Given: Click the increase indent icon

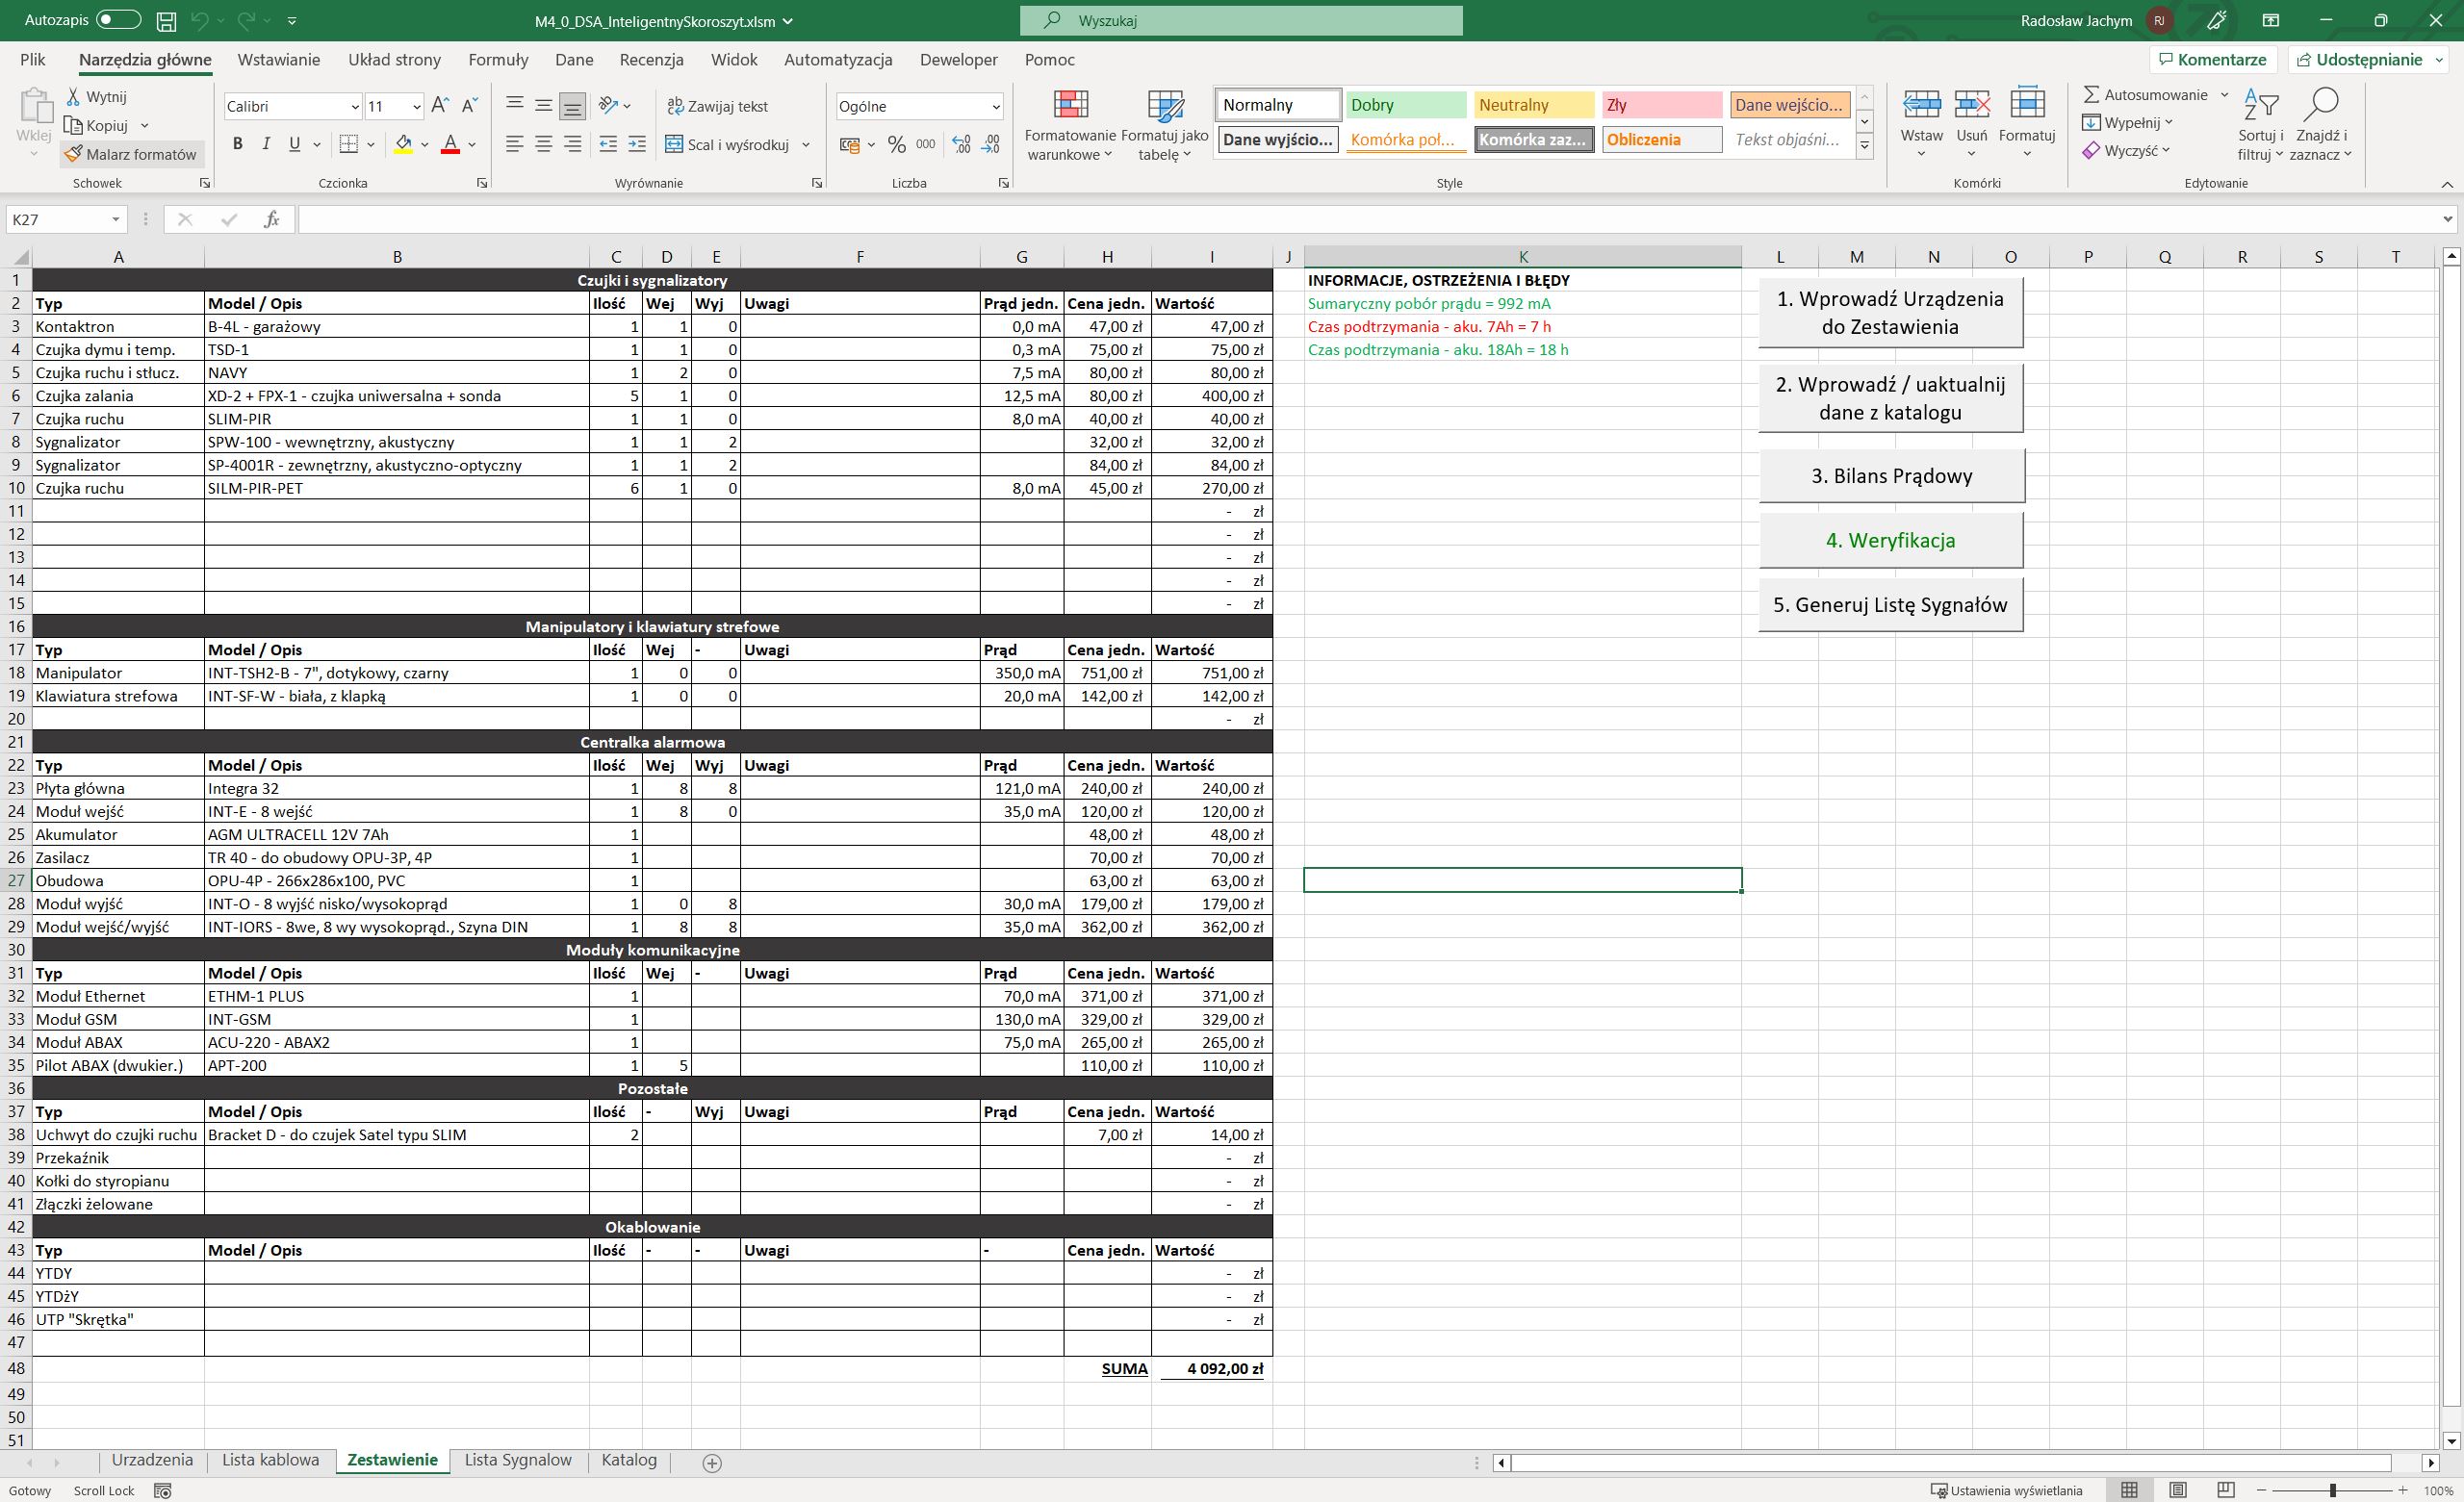Looking at the screenshot, I should [x=636, y=145].
